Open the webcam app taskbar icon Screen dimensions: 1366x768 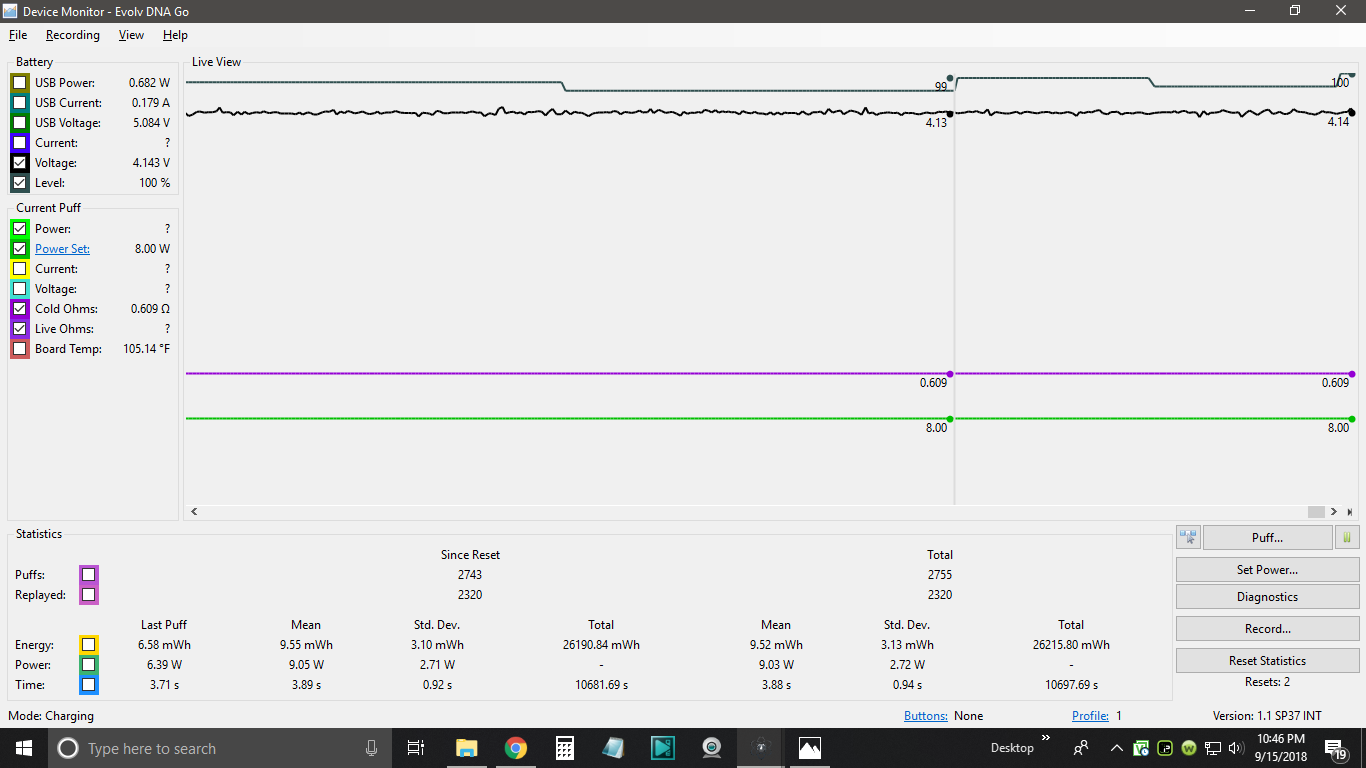click(712, 748)
